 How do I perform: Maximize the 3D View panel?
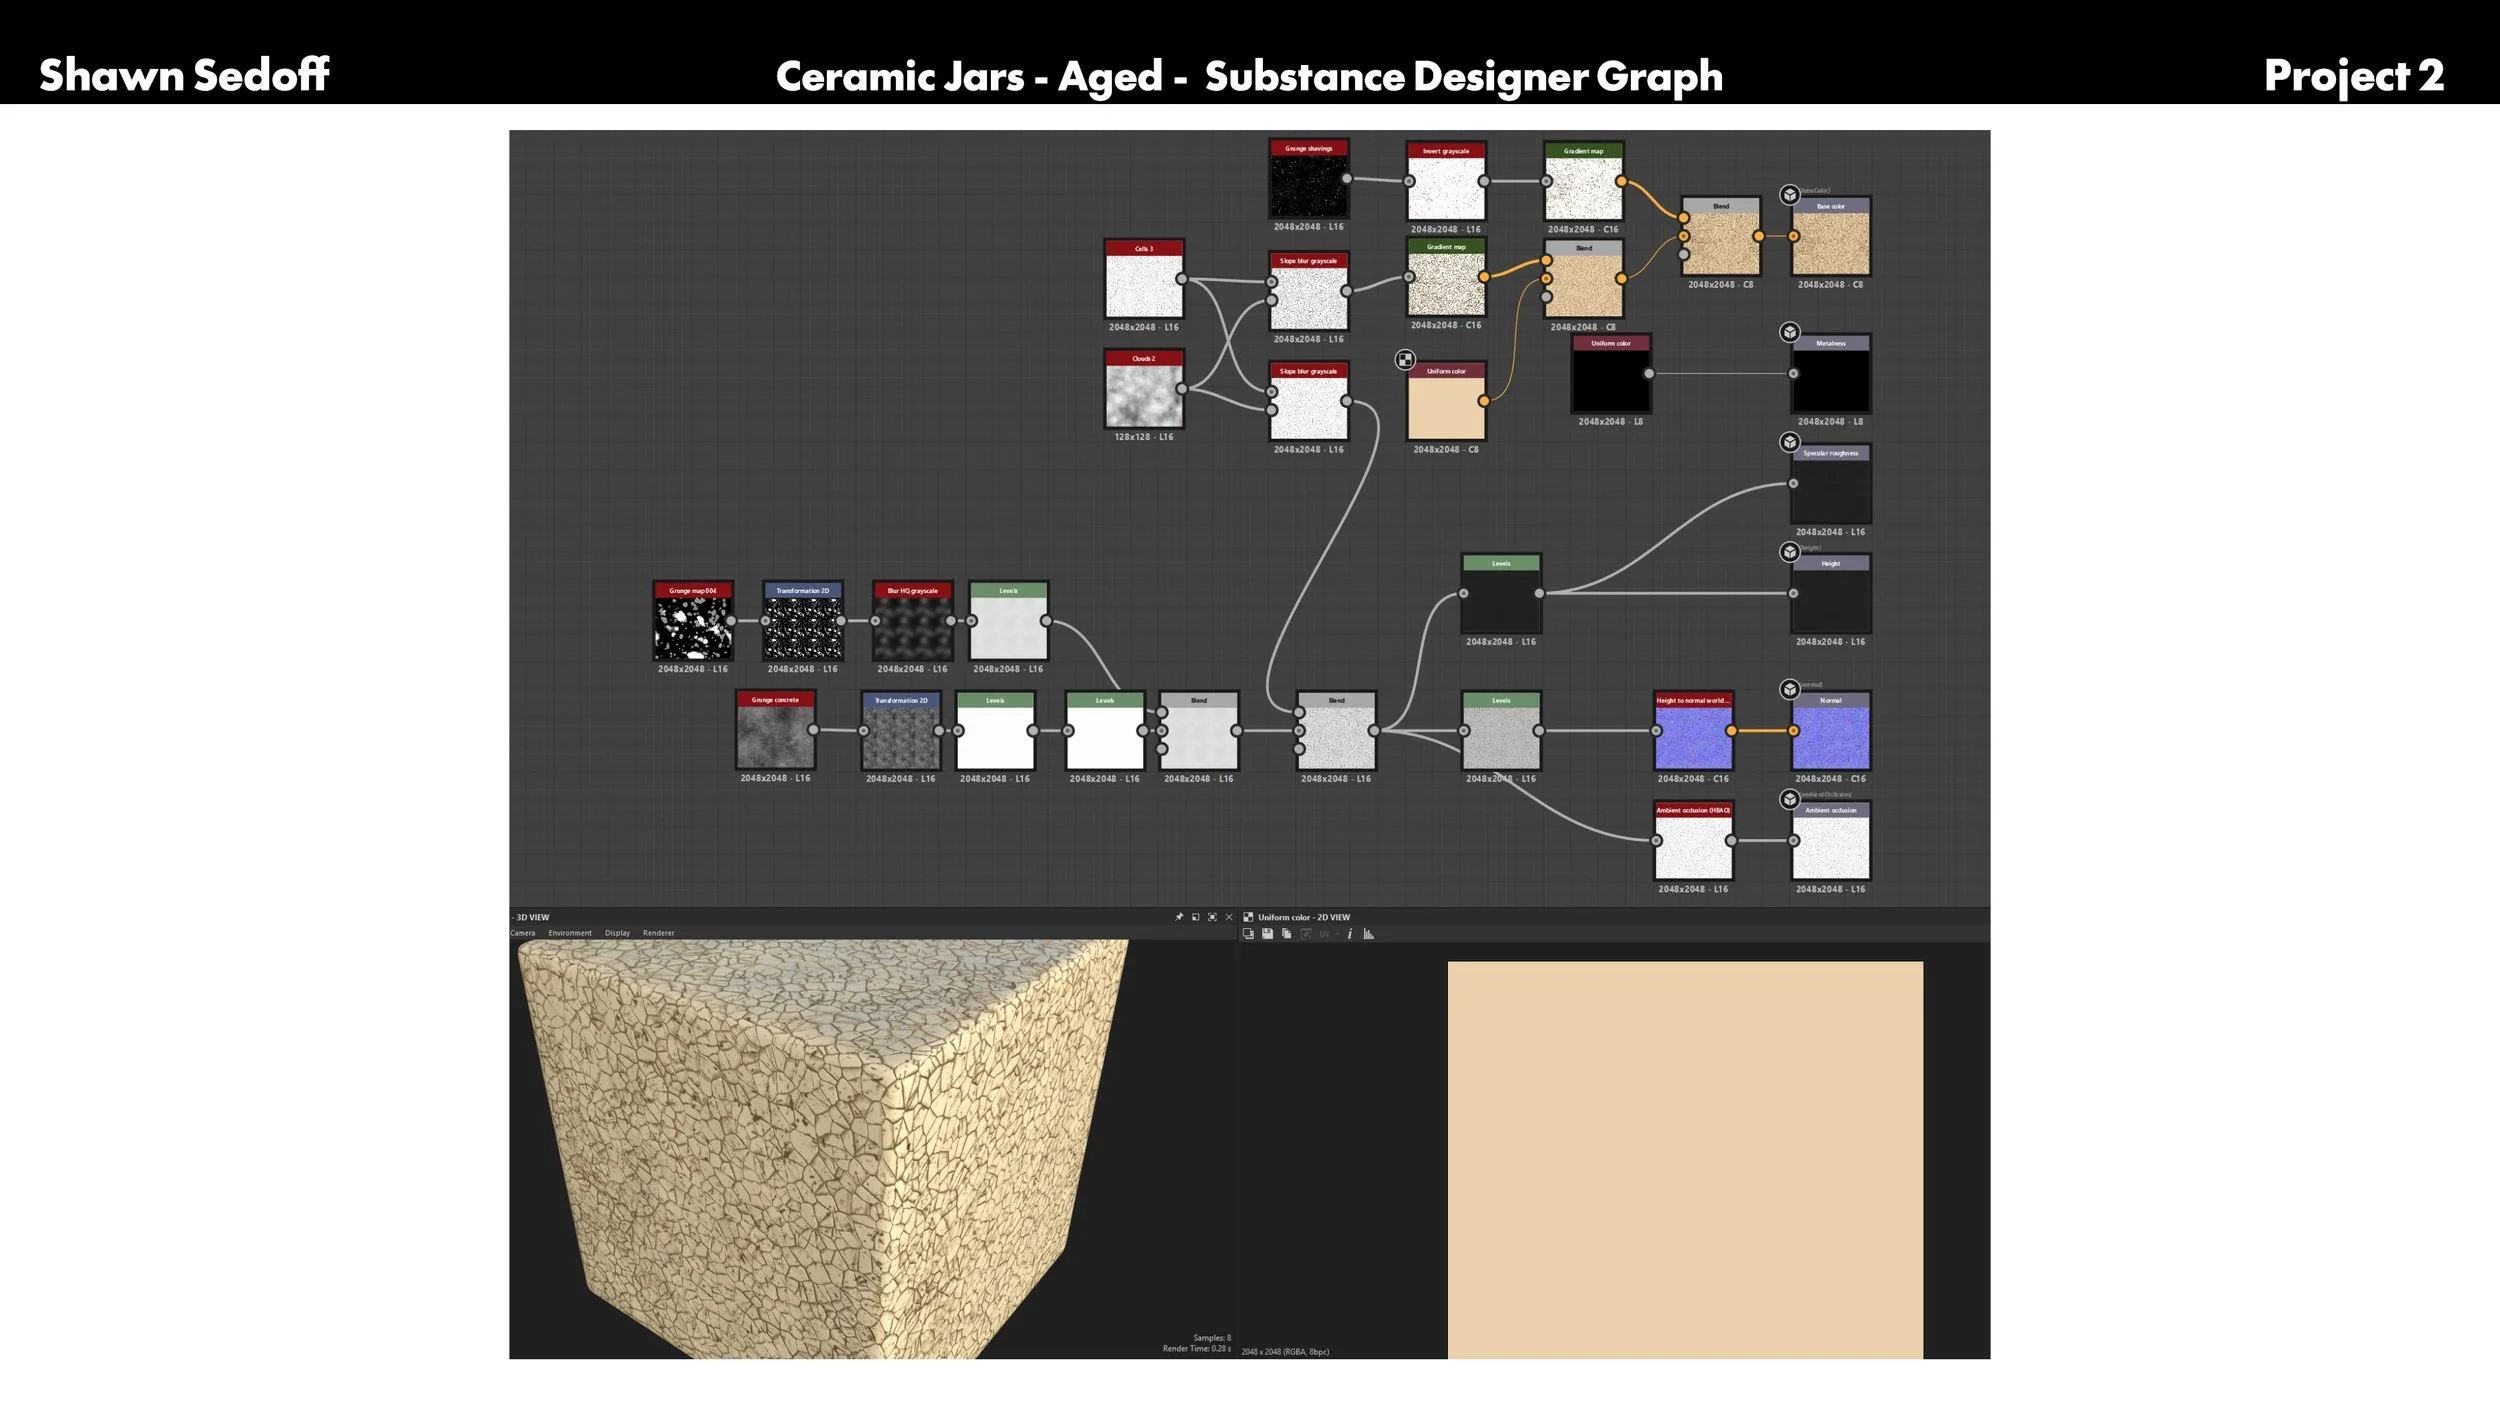1212,917
